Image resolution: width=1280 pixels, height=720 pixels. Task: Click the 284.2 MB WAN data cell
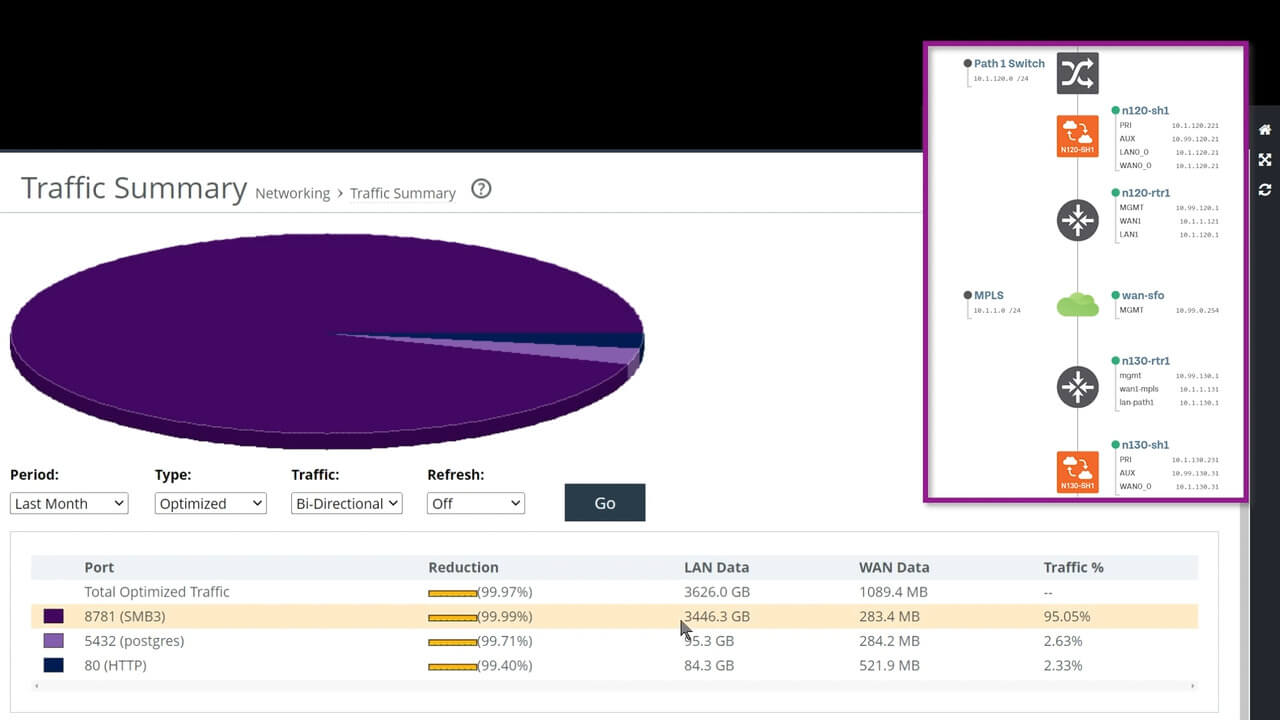[889, 641]
